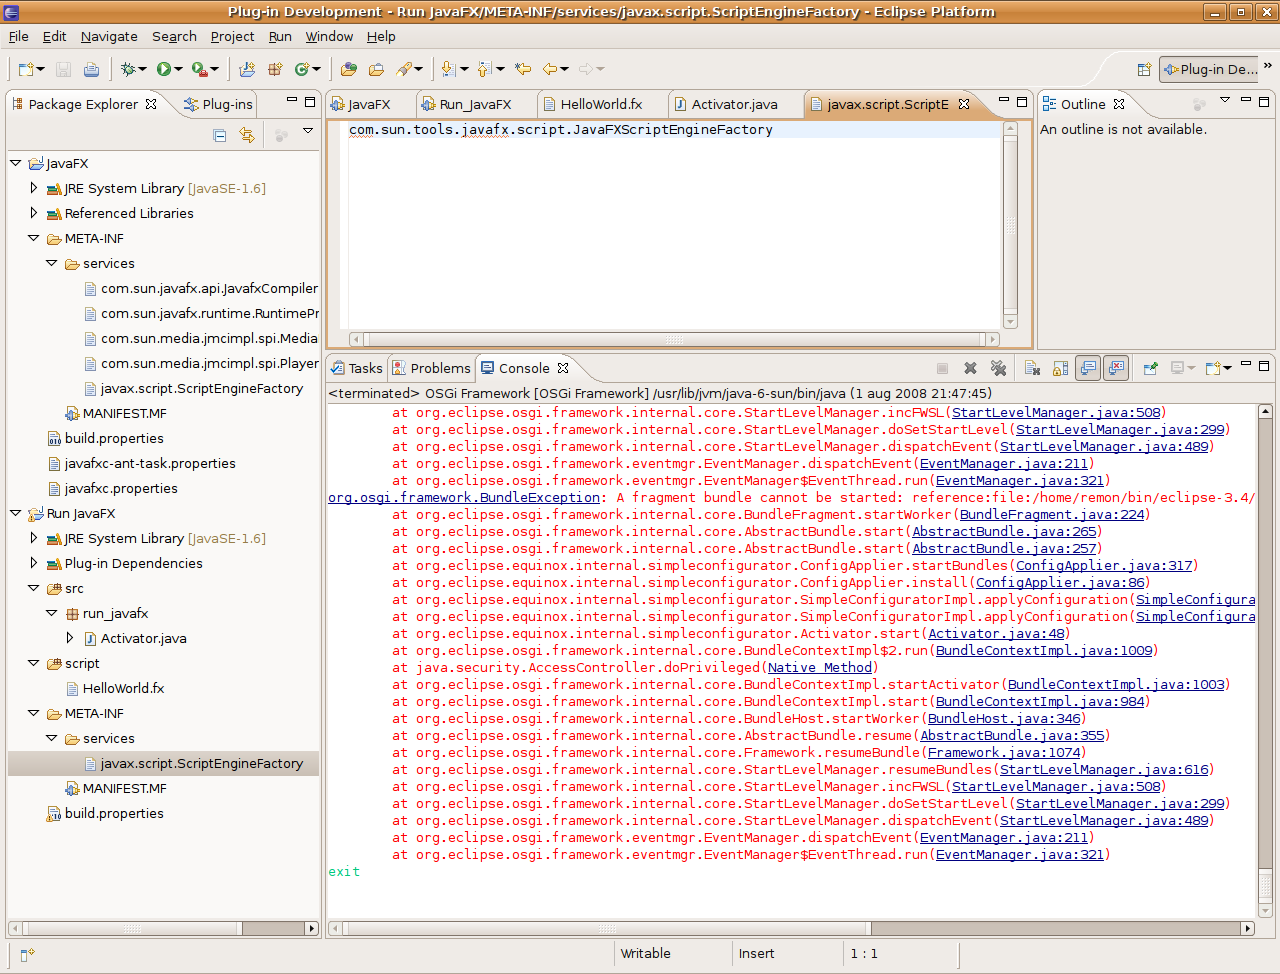Click Collapse All in Package Explorer
Image resolution: width=1280 pixels, height=974 pixels.
pyautogui.click(x=220, y=135)
